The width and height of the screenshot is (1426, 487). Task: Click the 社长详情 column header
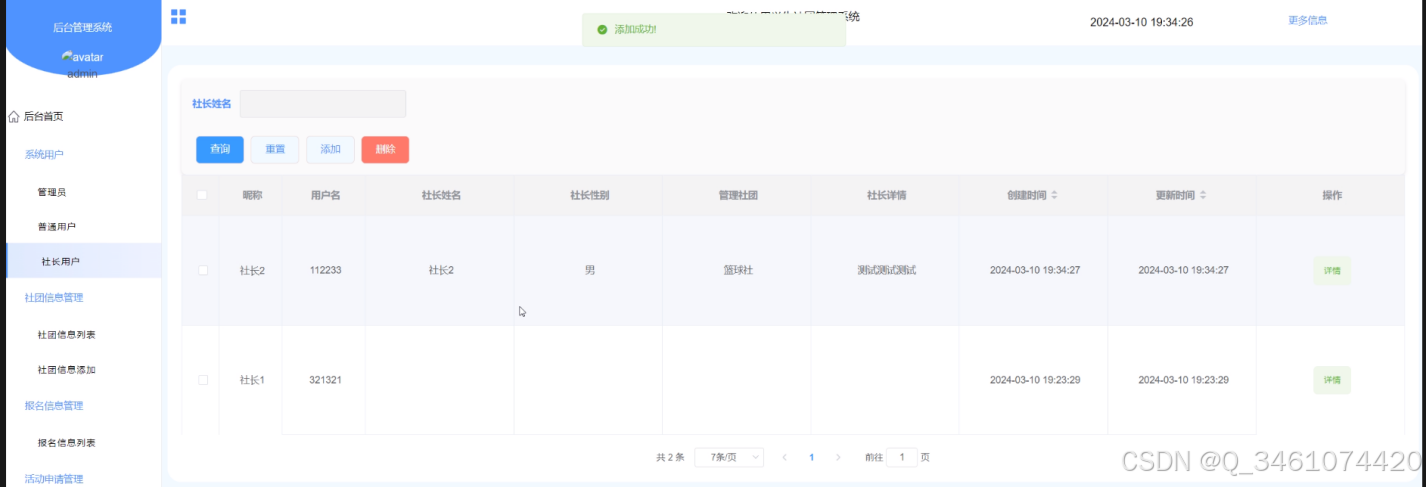tap(886, 195)
